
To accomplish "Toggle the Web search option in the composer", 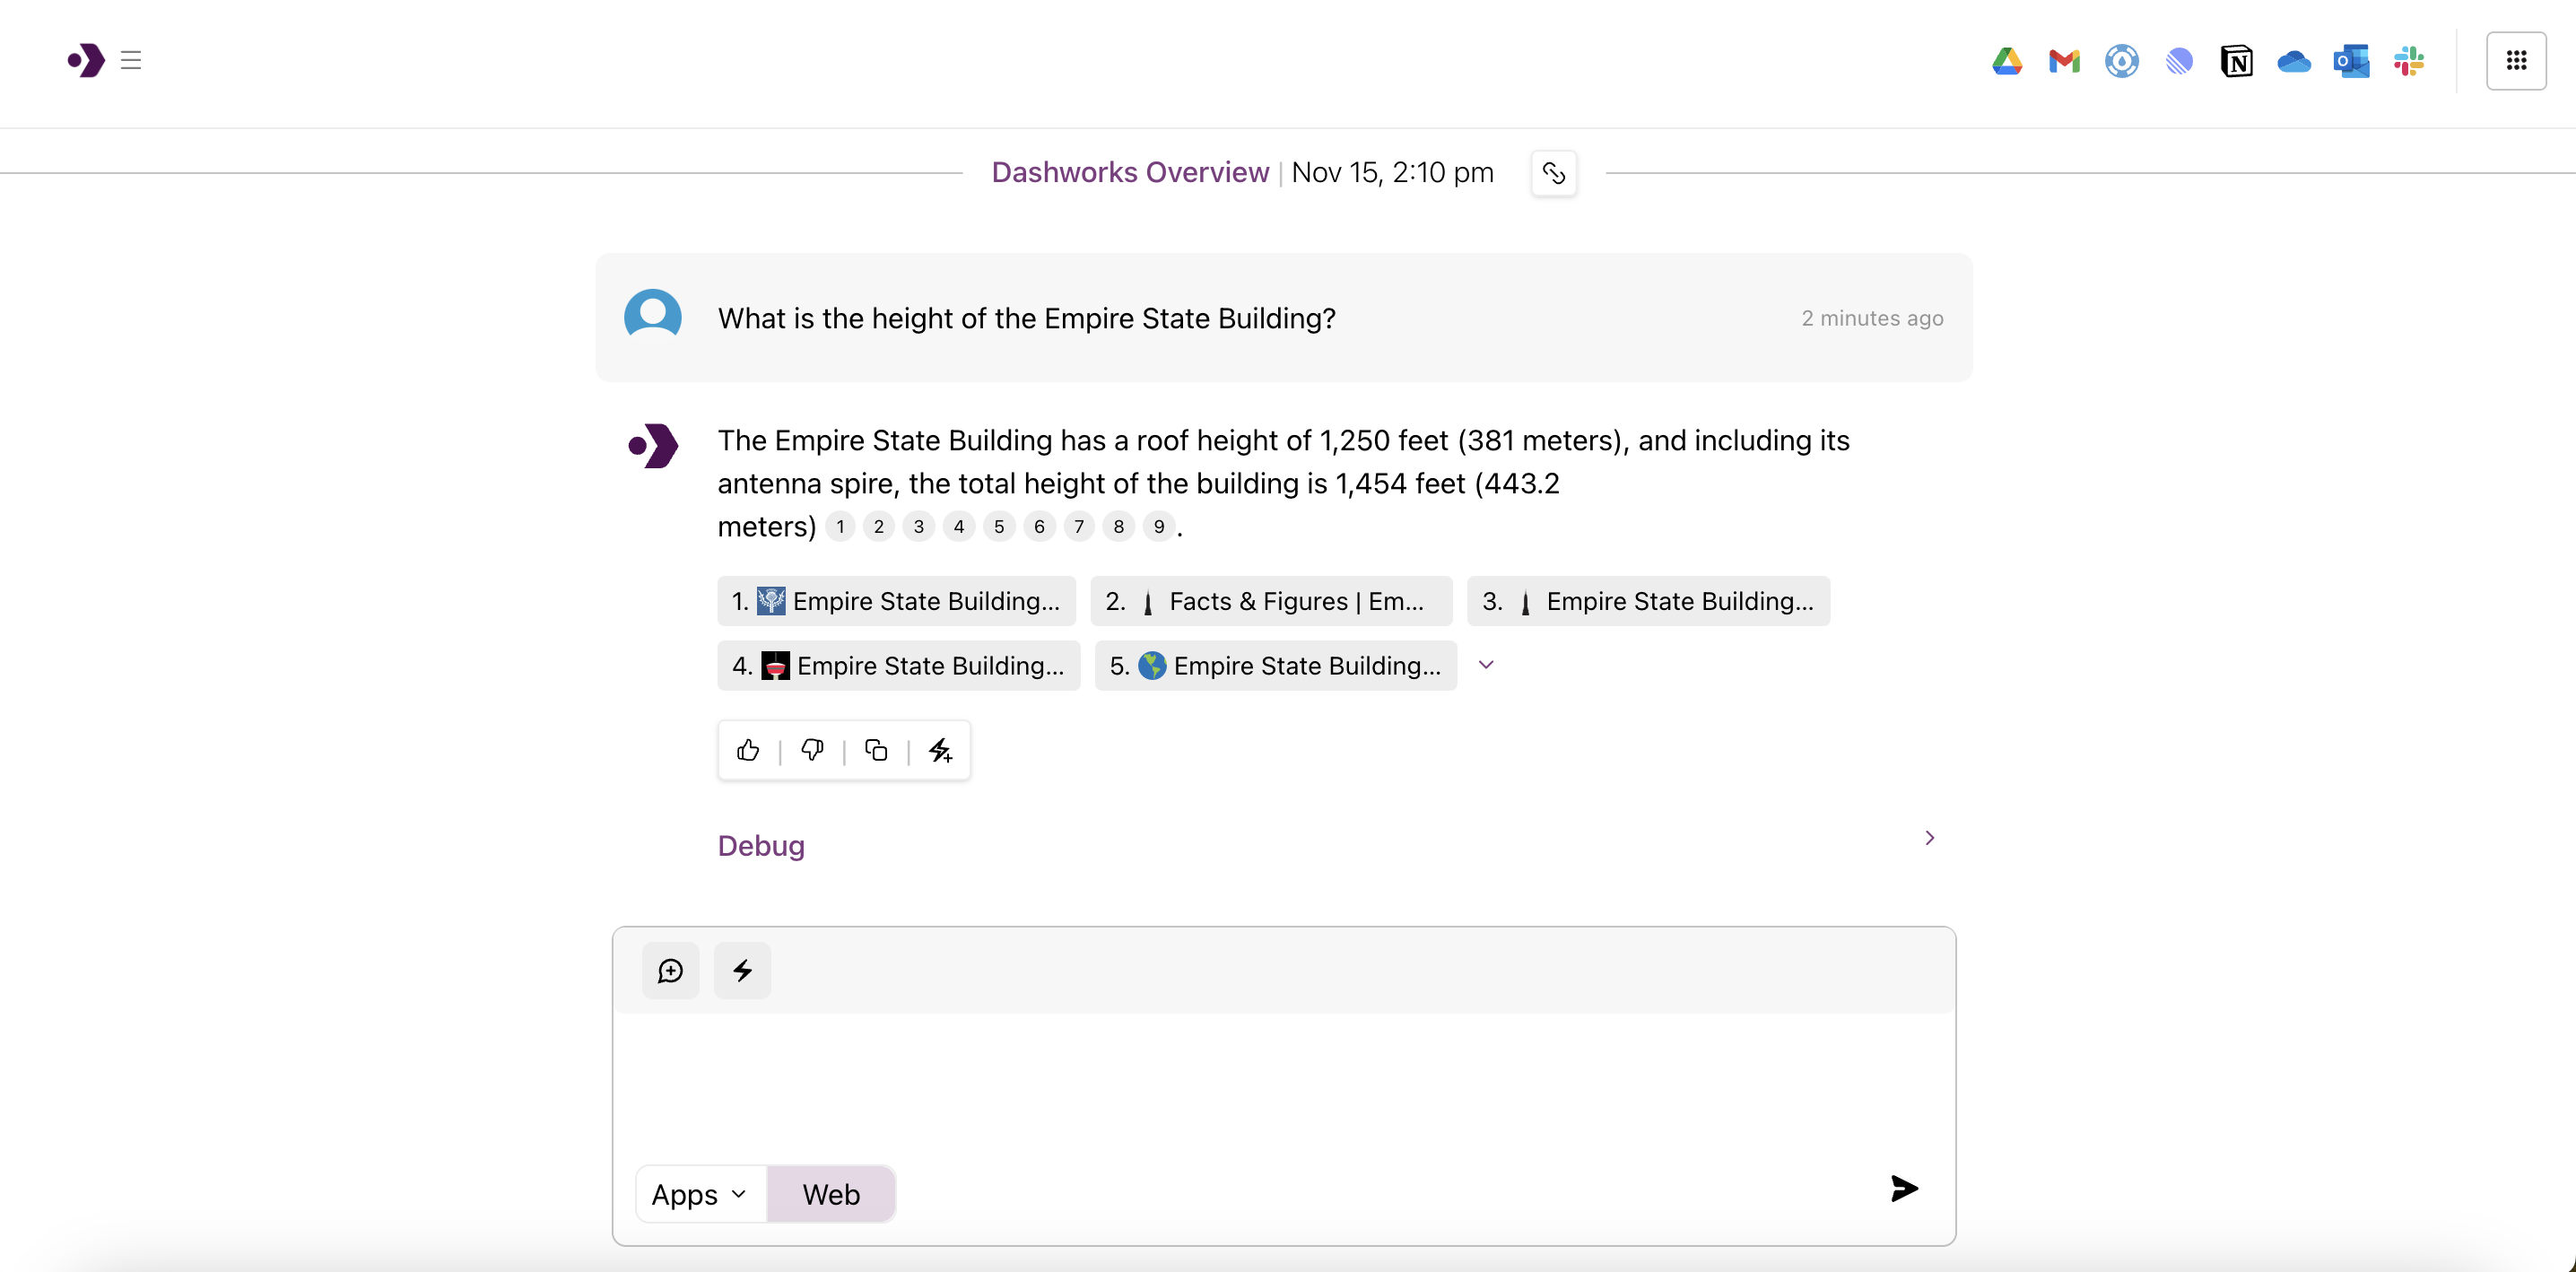I will click(x=830, y=1193).
